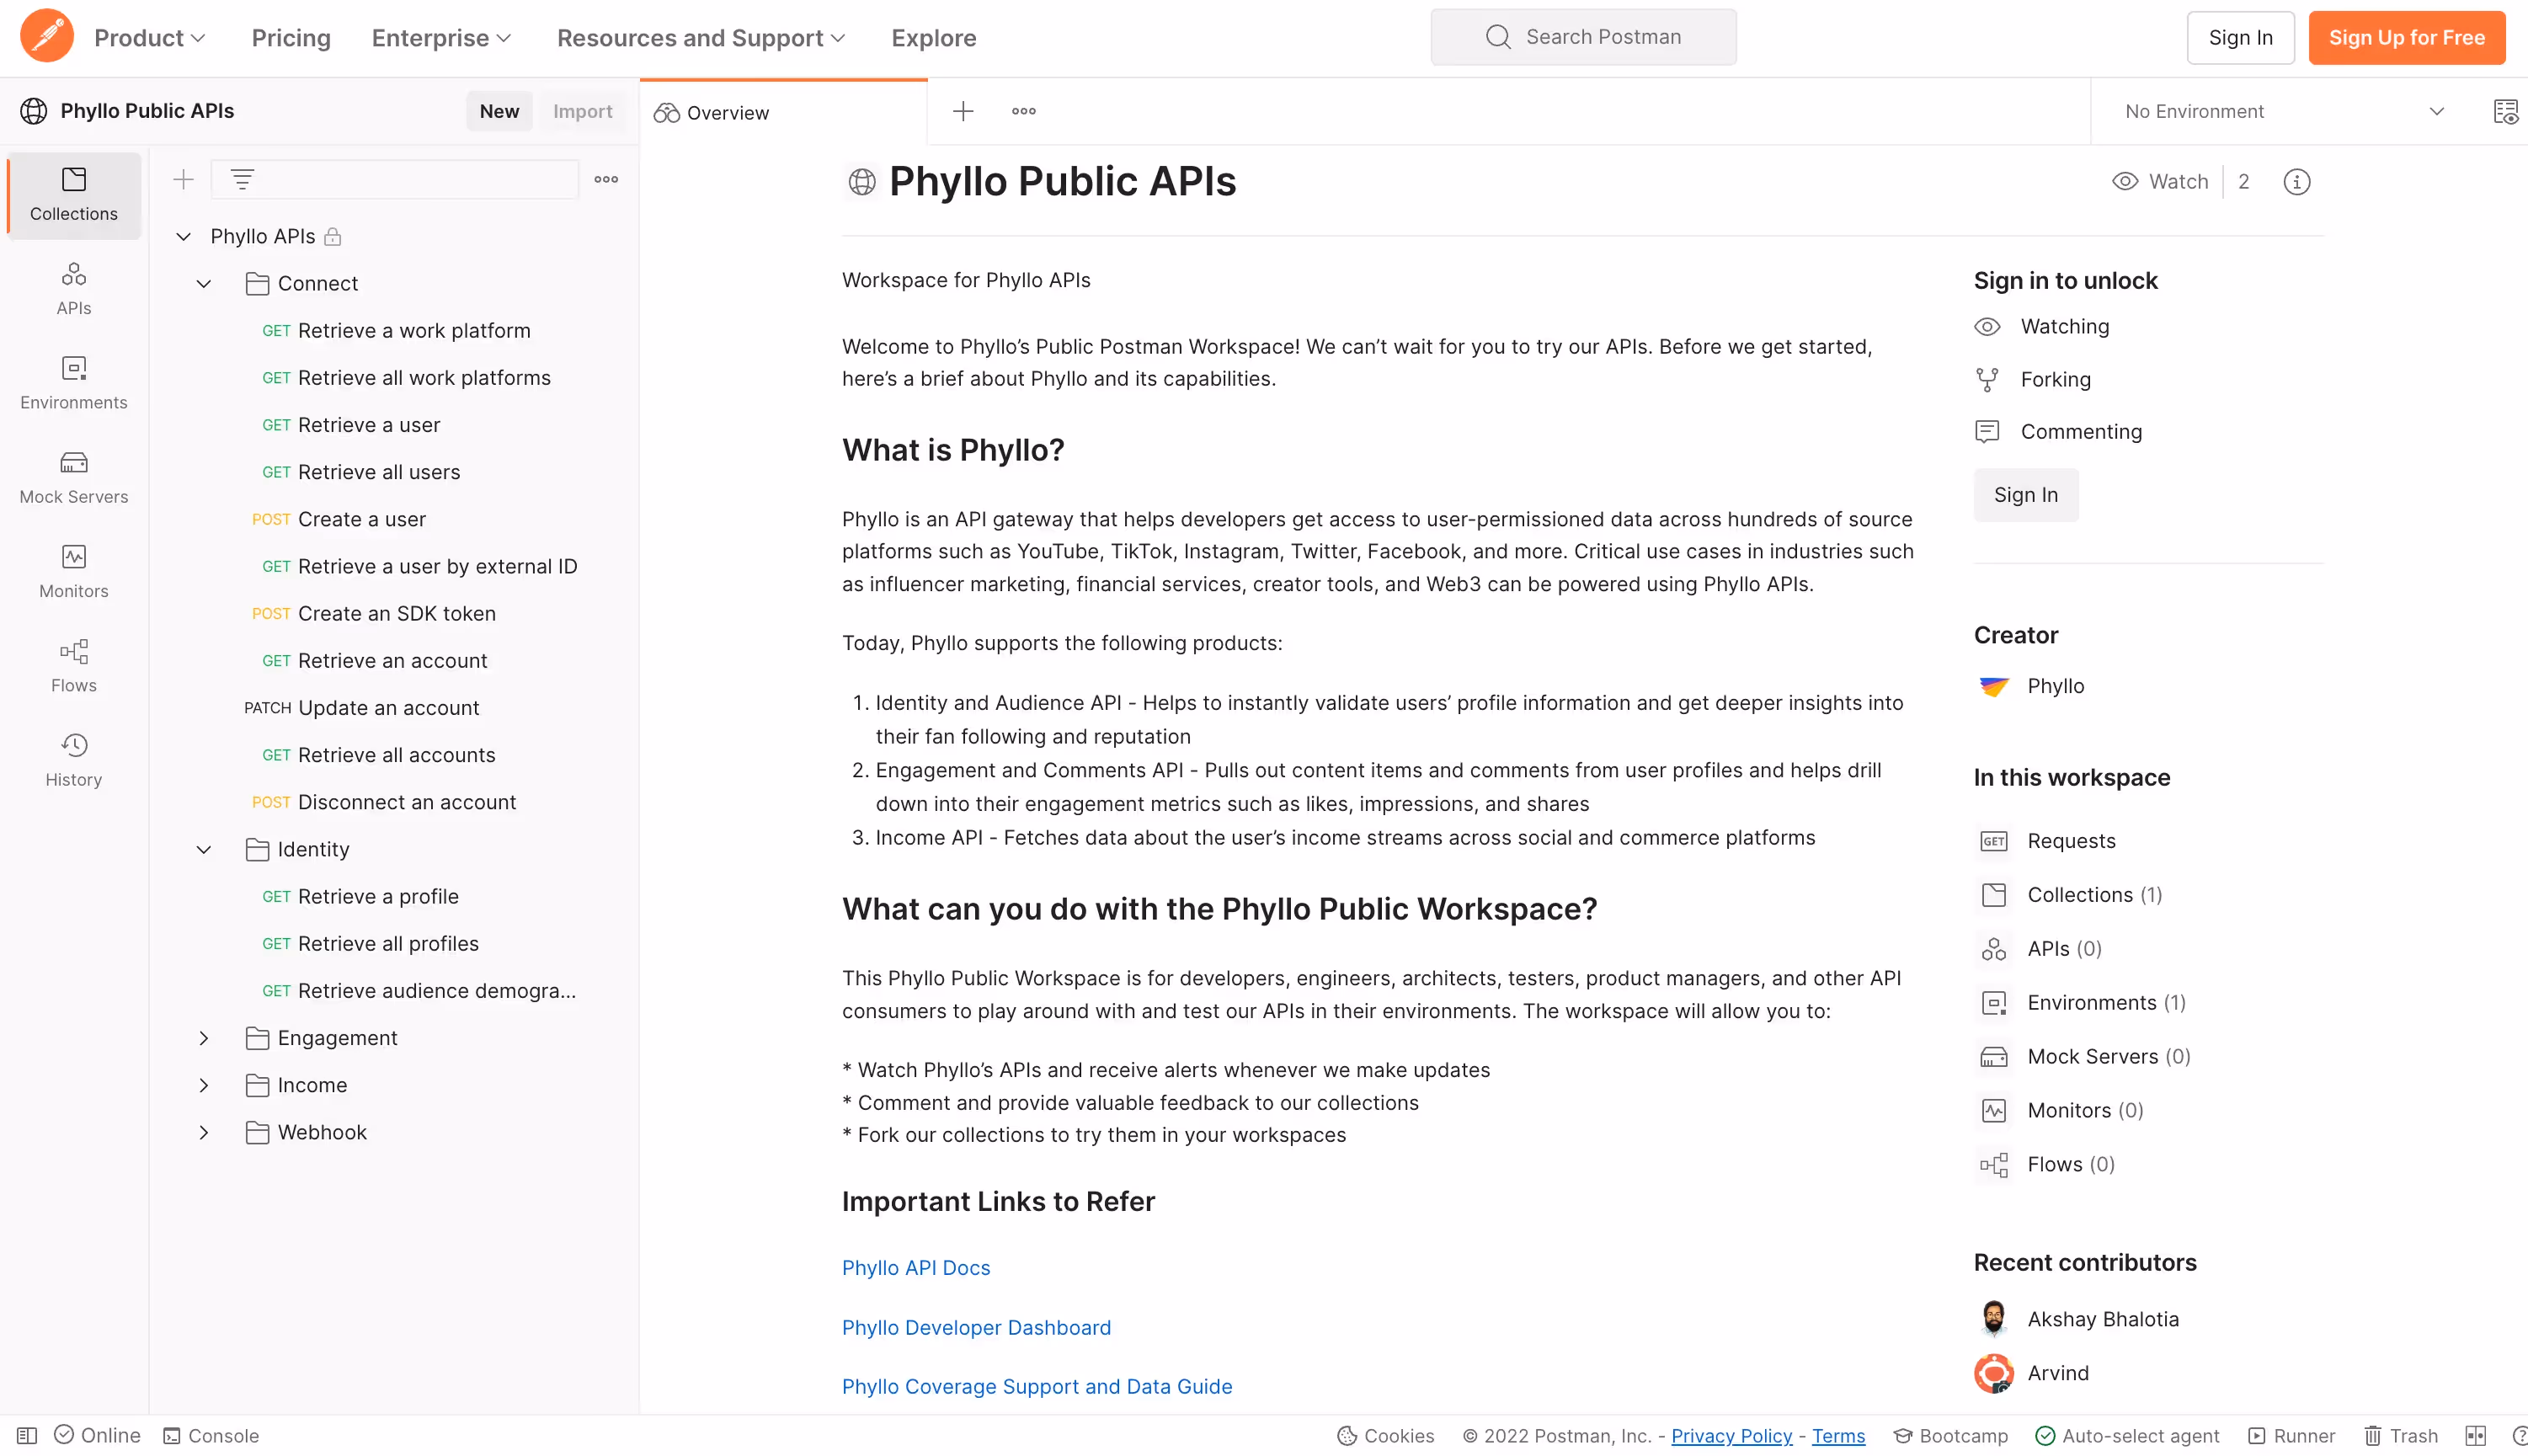Watch the Phyllo Public APIs workspace
The image size is (2528, 1456).
pos(2161,181)
